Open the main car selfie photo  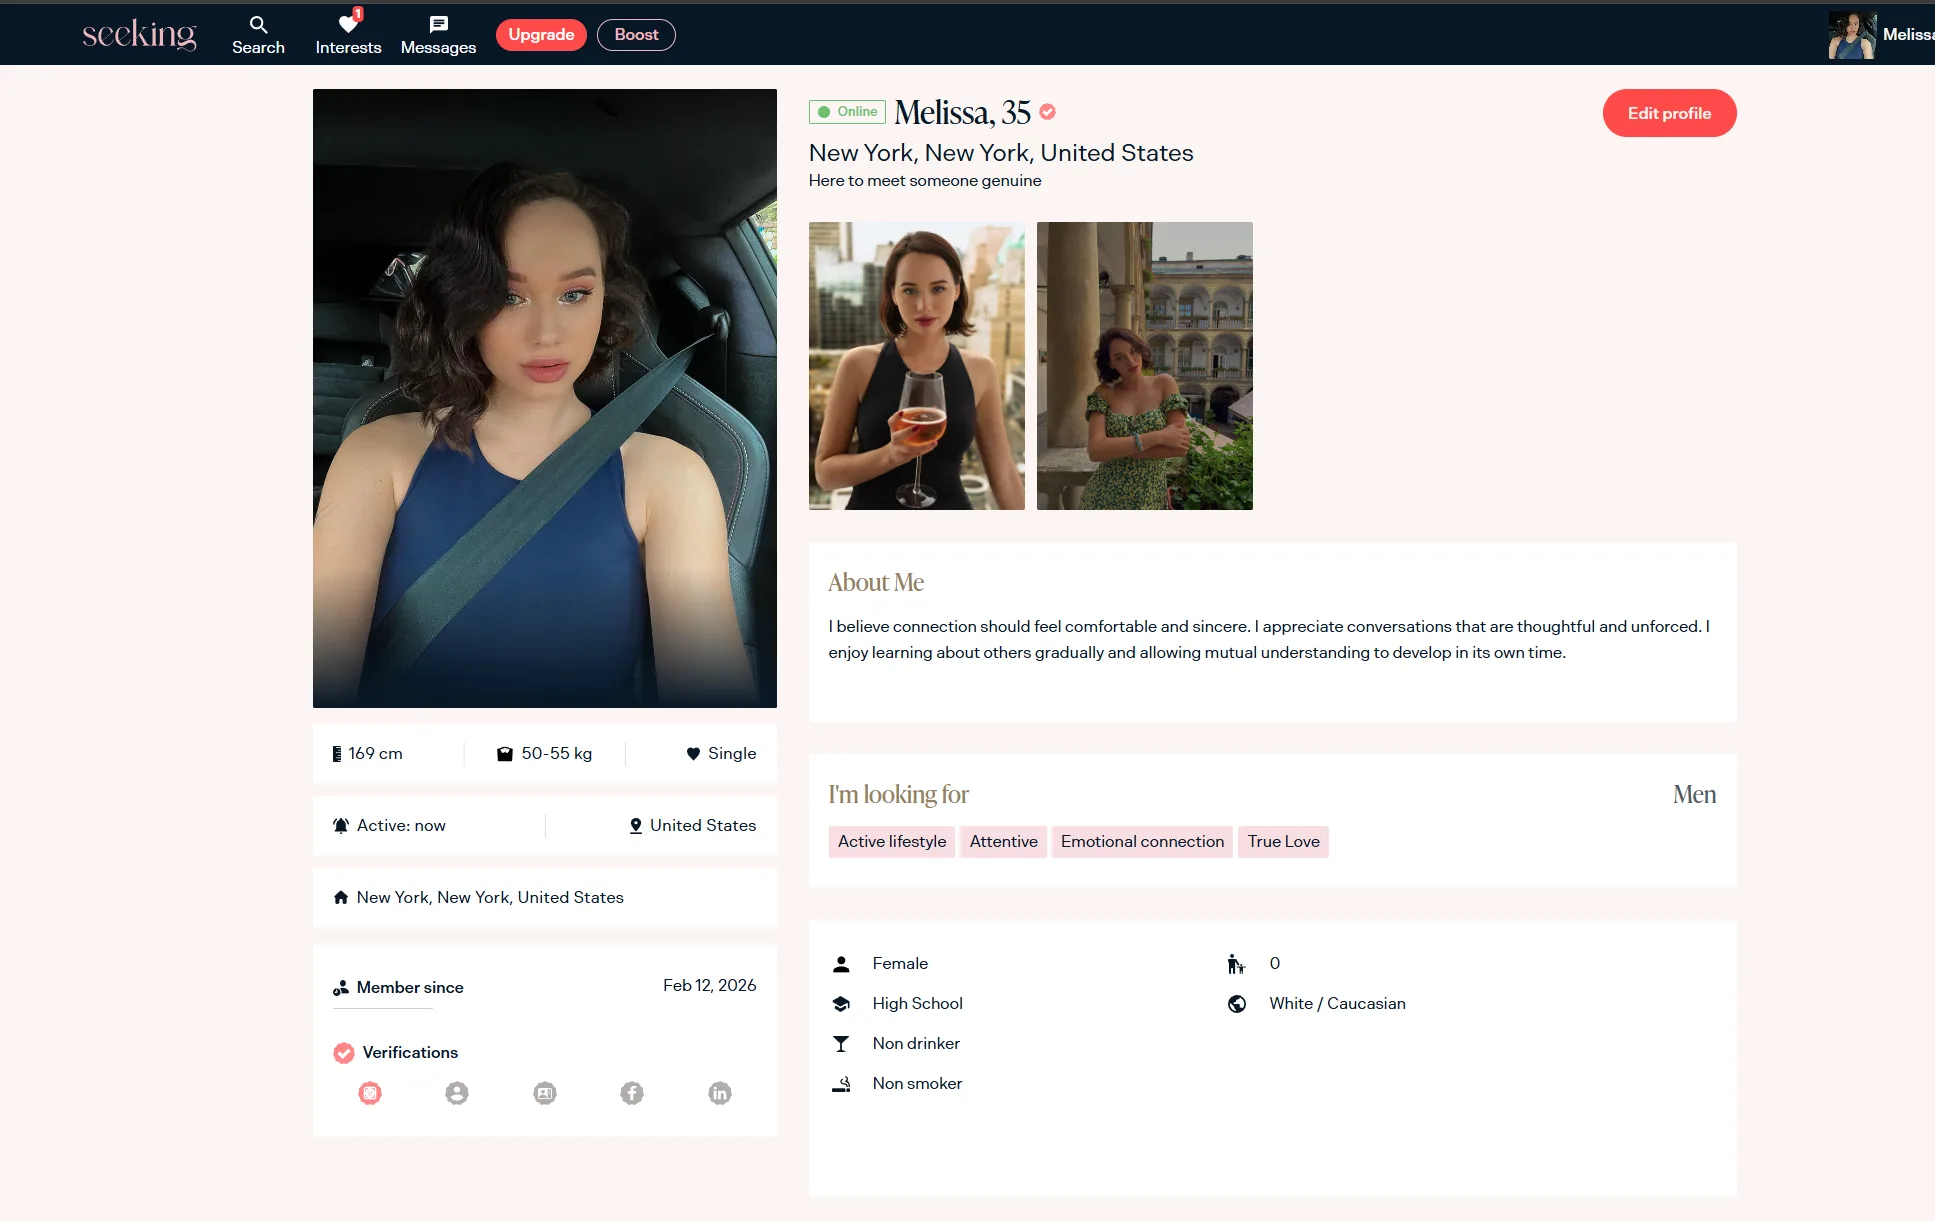pos(545,398)
